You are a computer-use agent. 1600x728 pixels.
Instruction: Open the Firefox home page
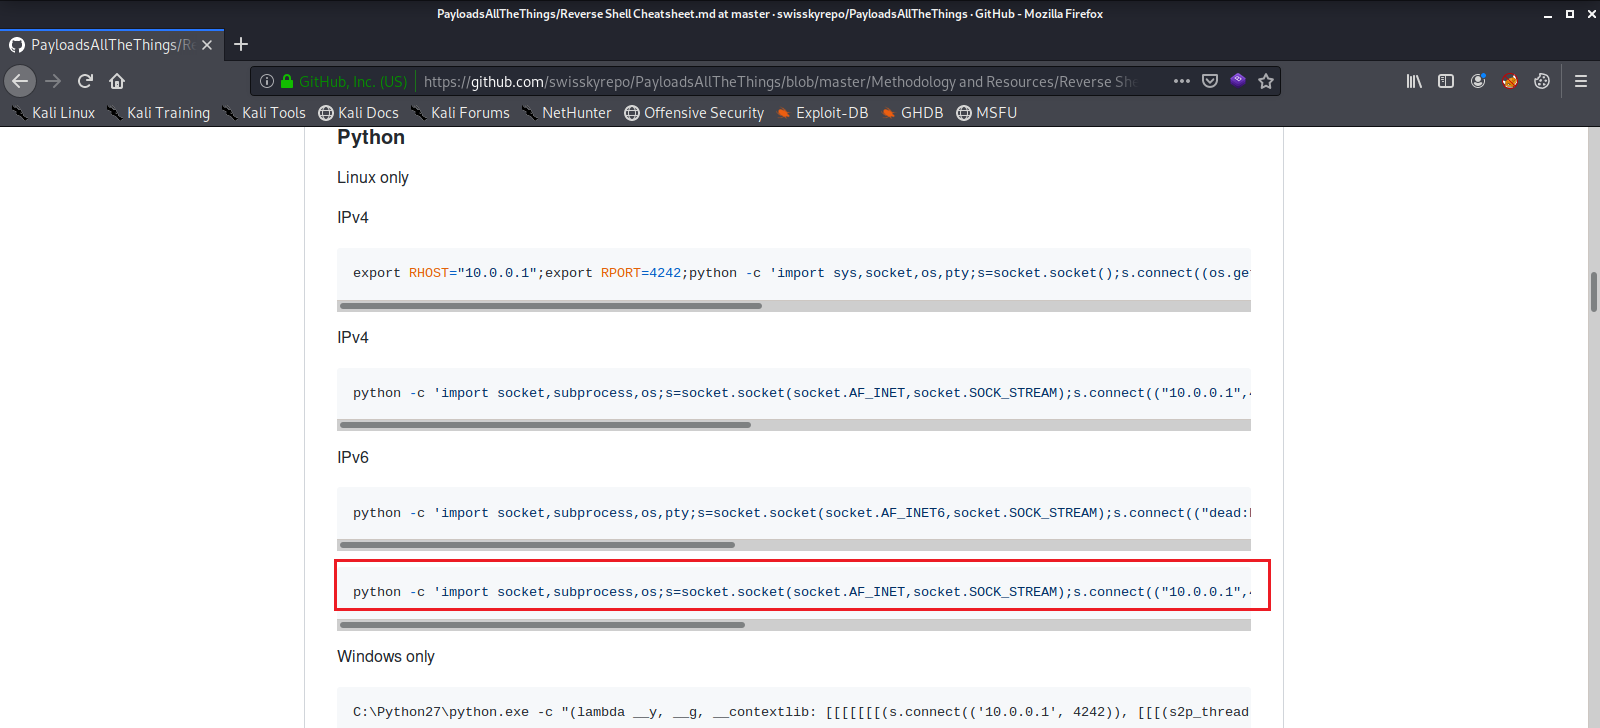(117, 81)
